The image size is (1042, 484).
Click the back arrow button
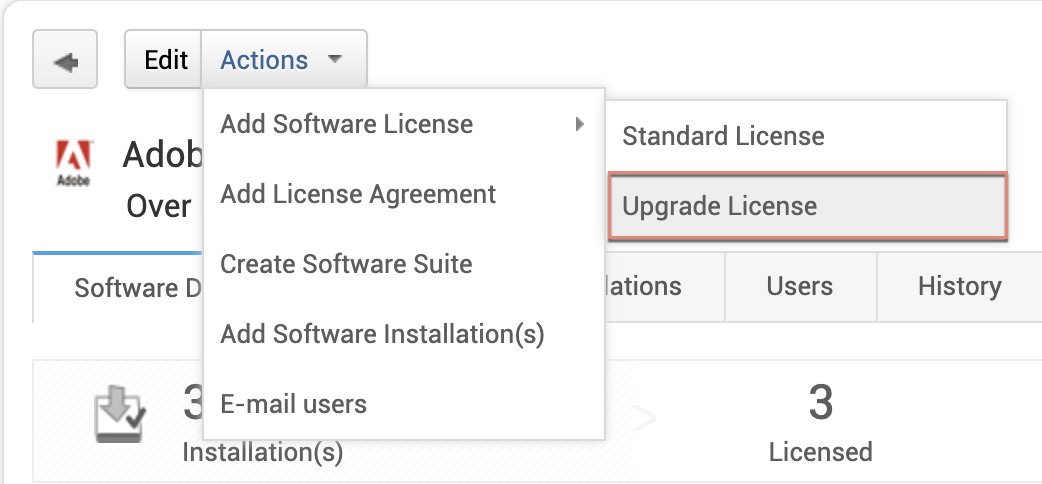pyautogui.click(x=65, y=60)
